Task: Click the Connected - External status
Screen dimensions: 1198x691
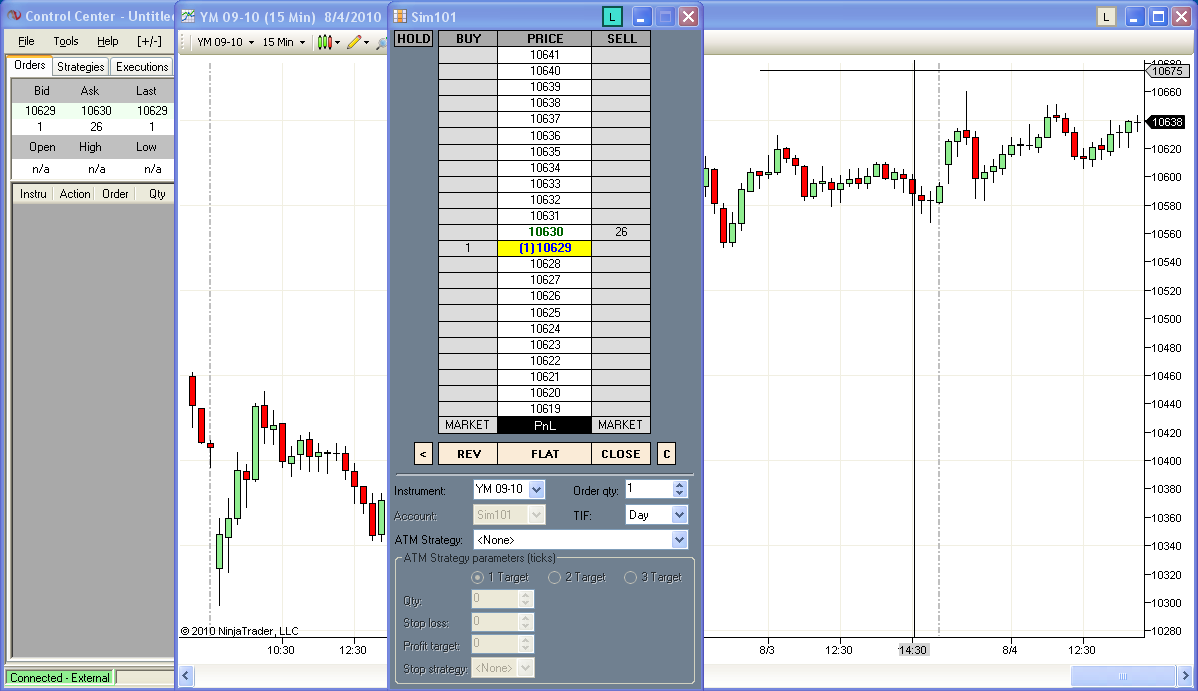Action: pyautogui.click(x=60, y=678)
